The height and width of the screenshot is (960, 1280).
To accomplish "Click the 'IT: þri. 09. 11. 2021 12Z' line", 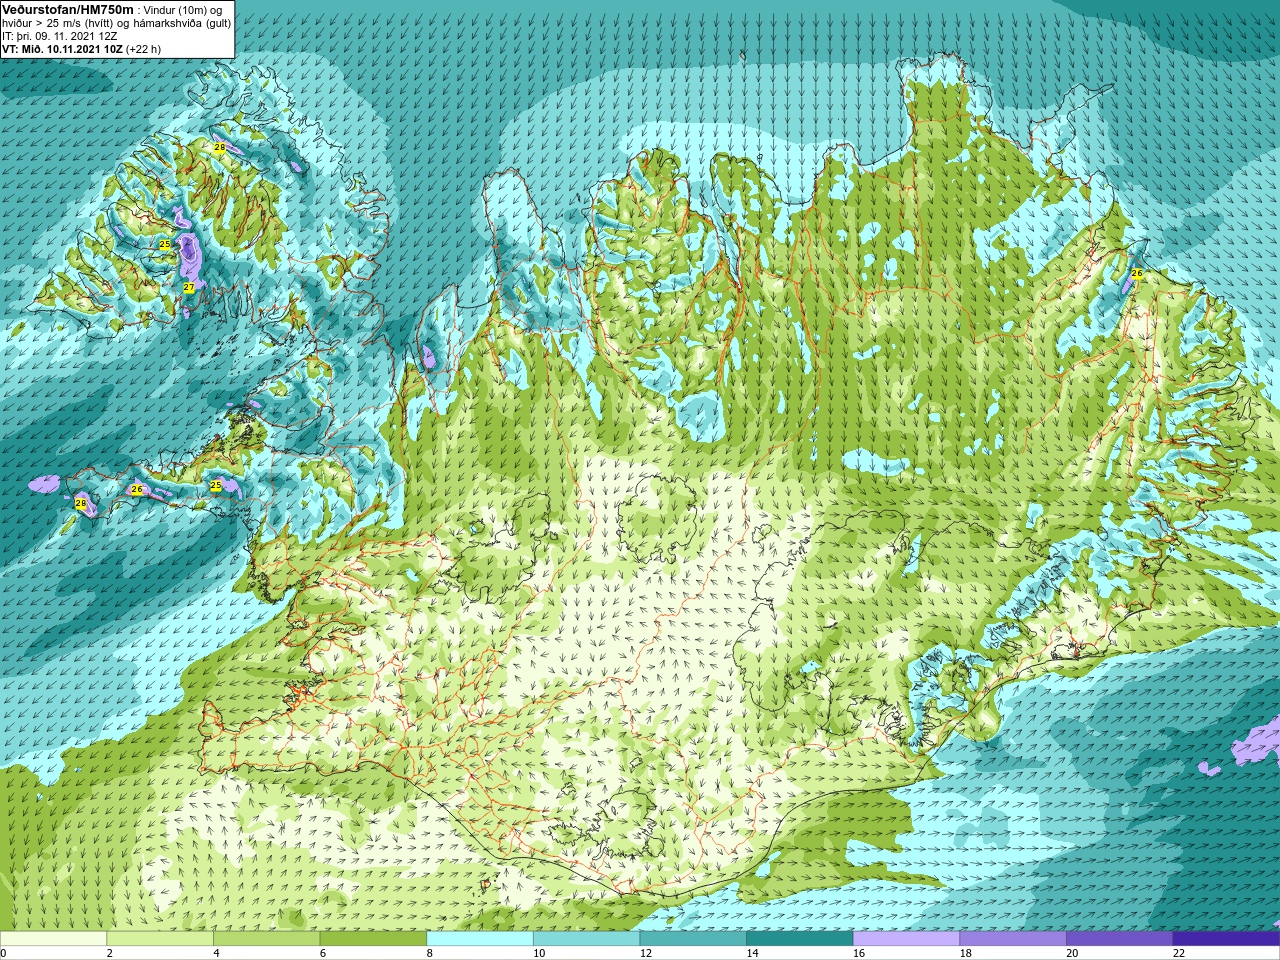I will click(x=60, y=36).
